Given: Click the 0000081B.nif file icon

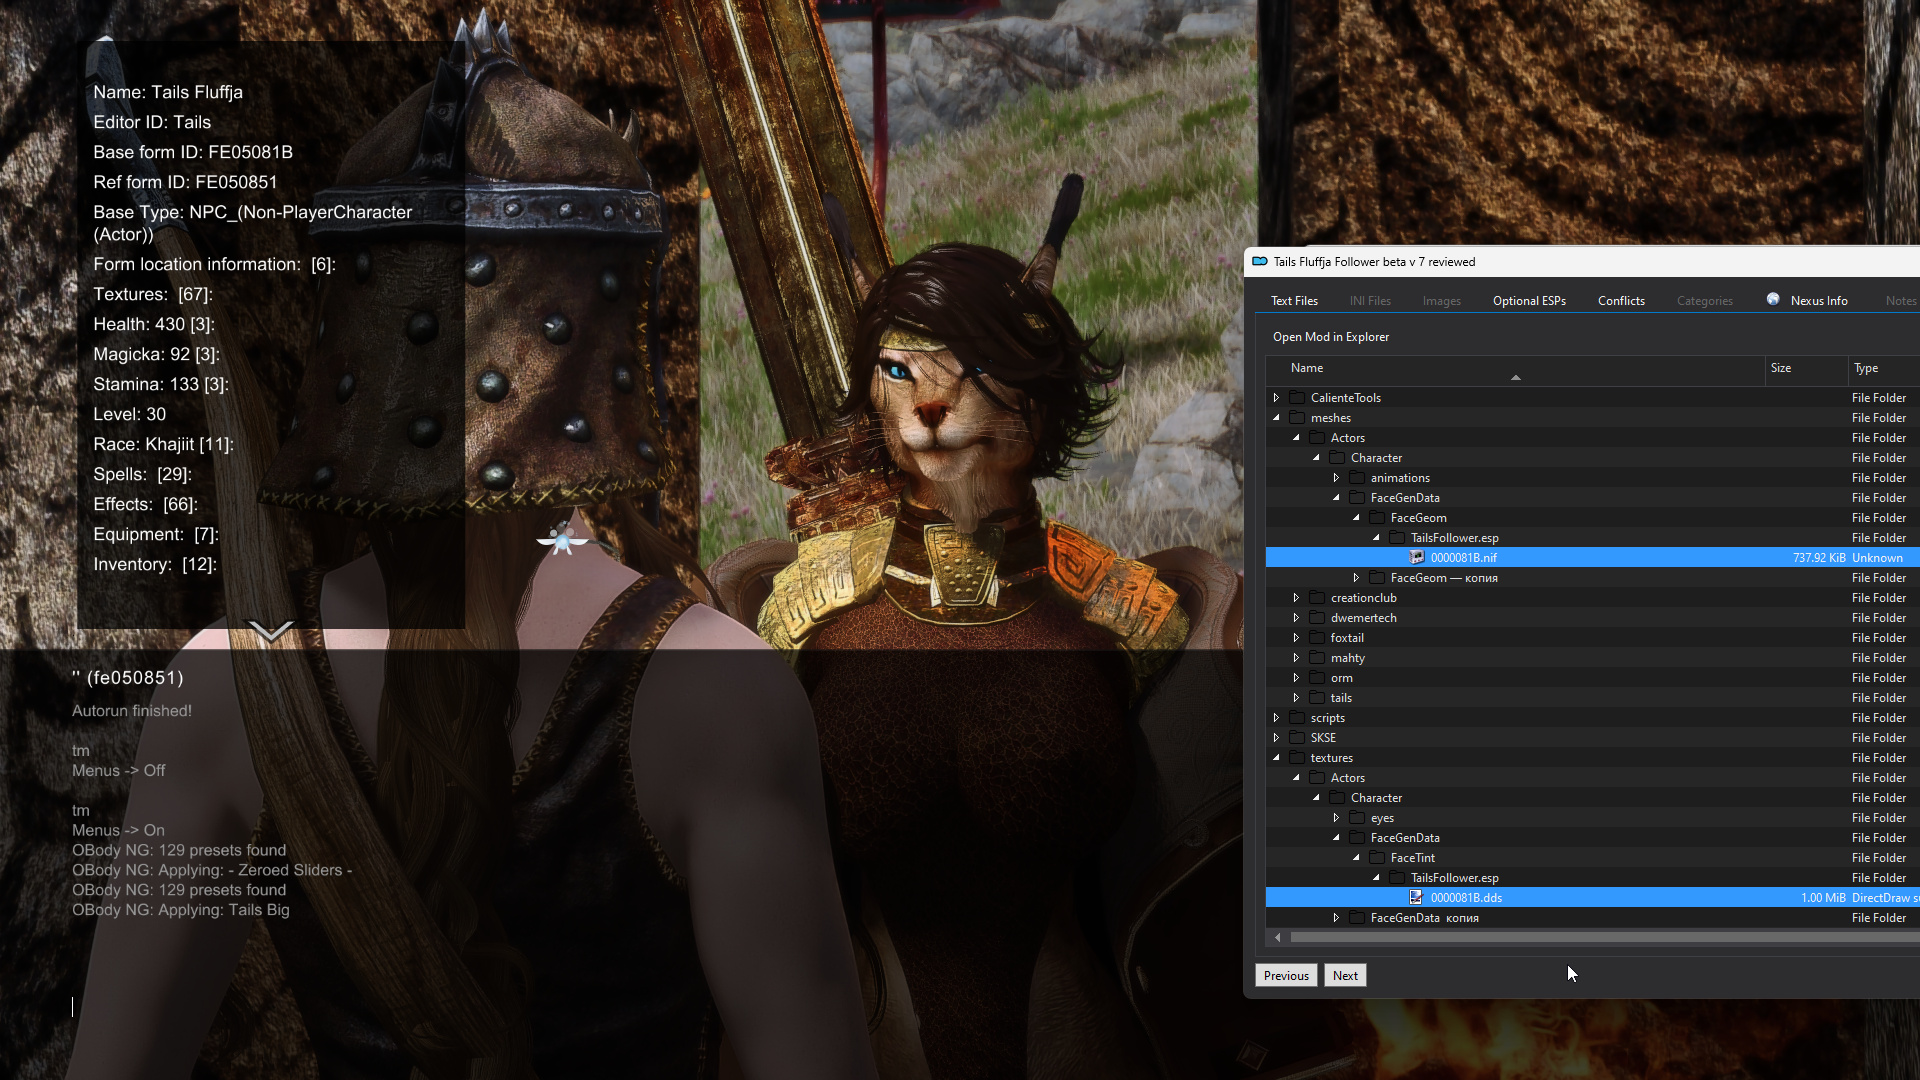Looking at the screenshot, I should point(1416,558).
